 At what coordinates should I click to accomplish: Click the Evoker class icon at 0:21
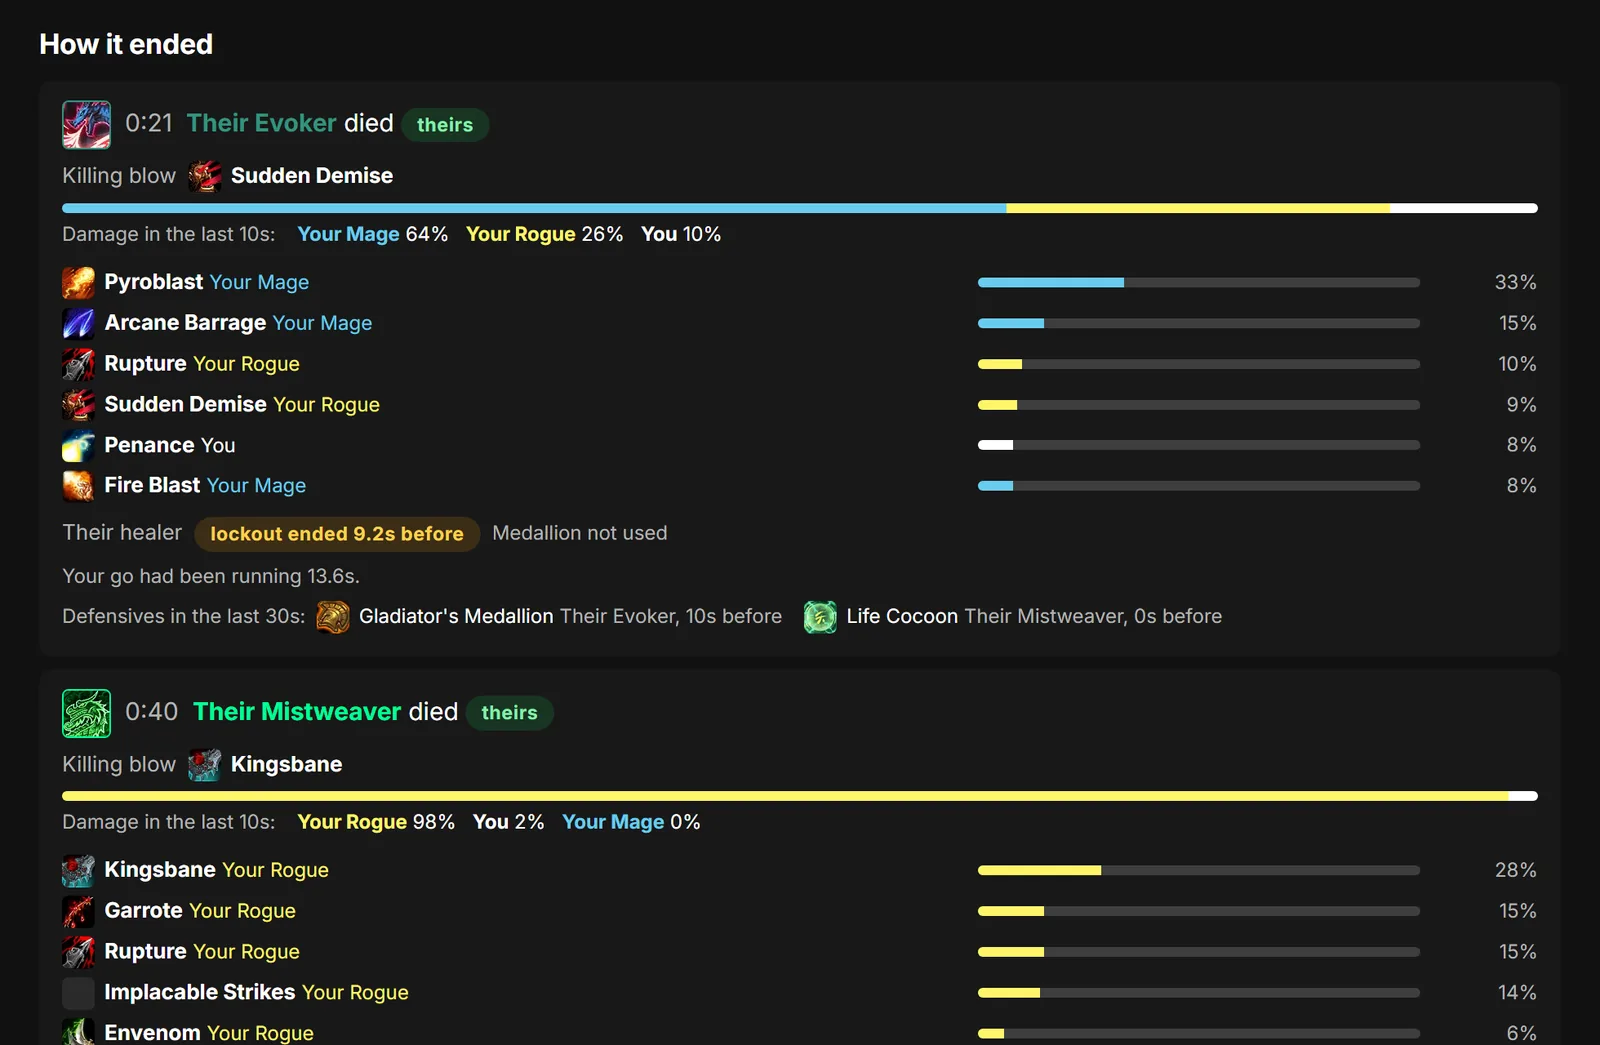pyautogui.click(x=87, y=125)
